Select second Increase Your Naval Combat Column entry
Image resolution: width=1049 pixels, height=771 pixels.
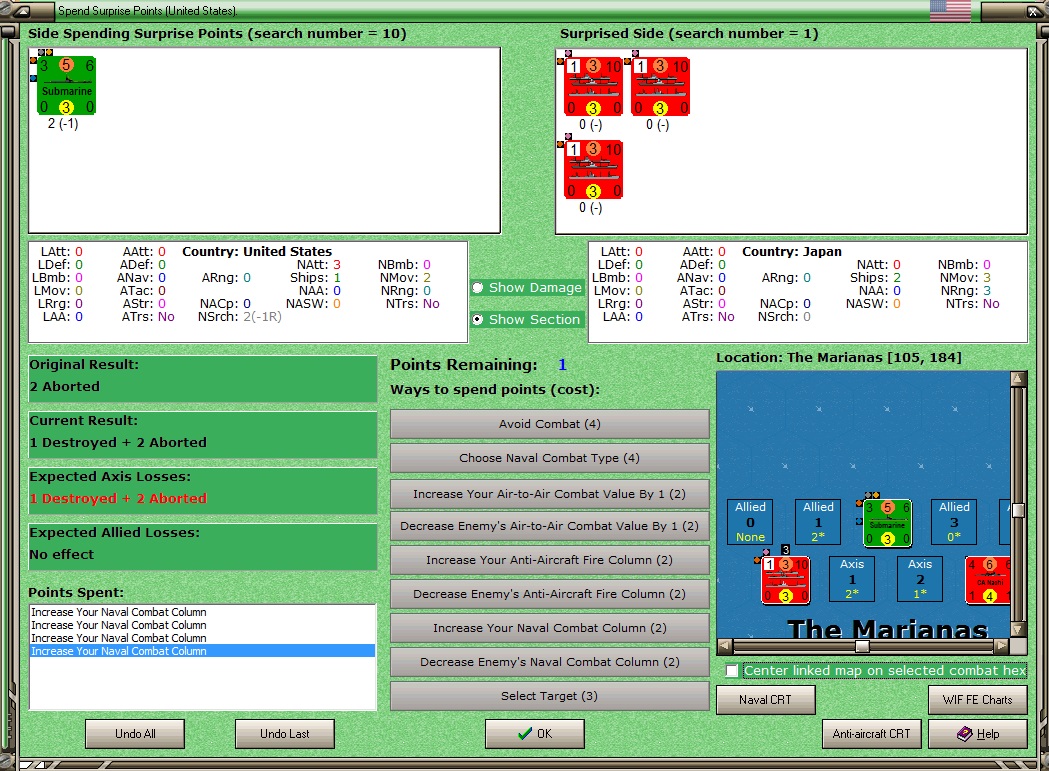202,625
